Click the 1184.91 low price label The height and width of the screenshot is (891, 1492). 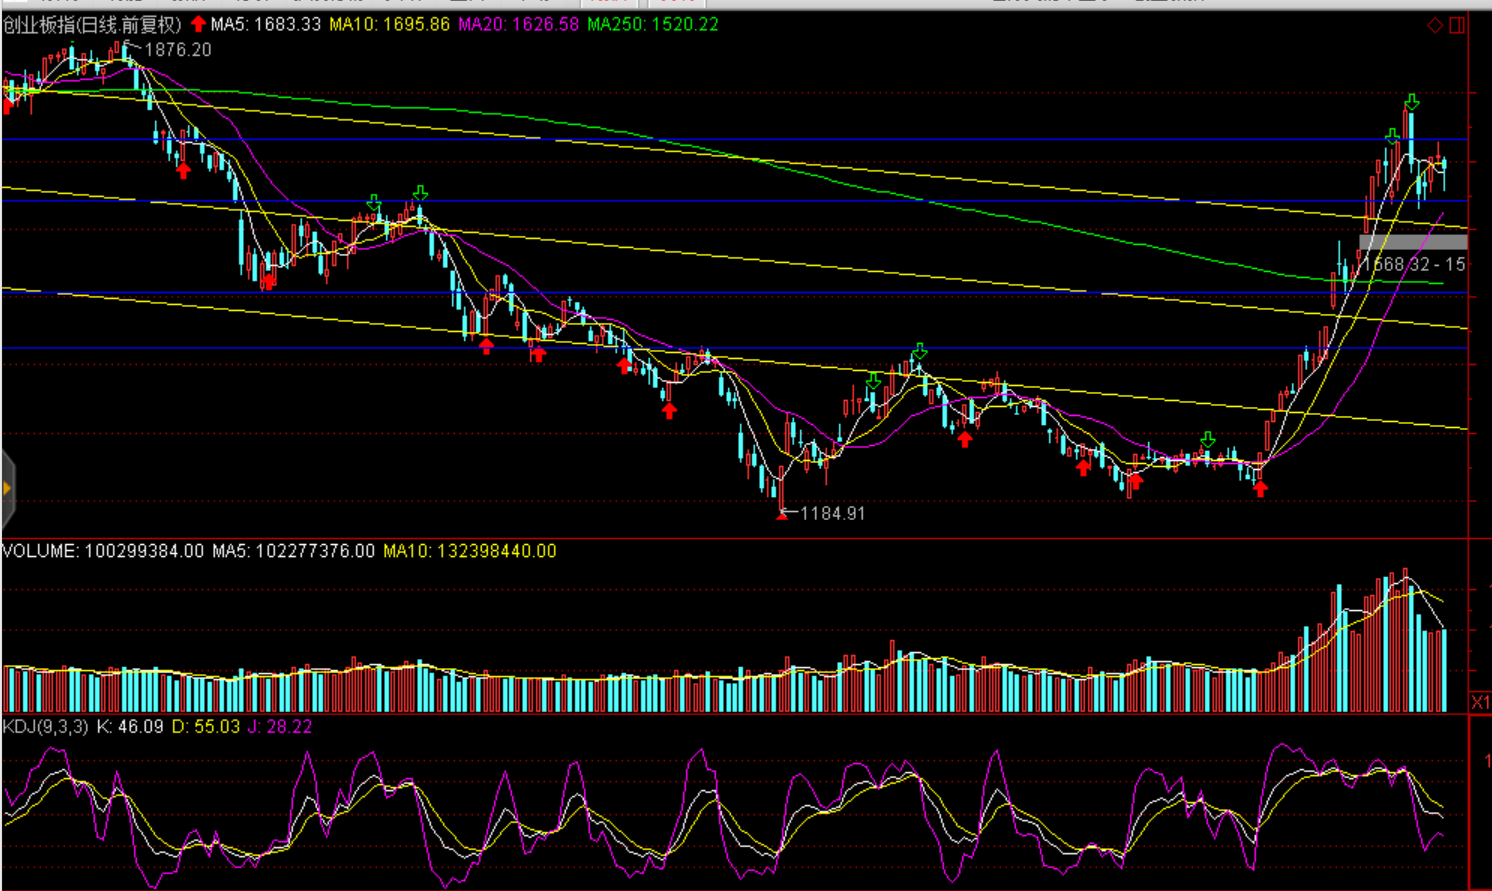point(832,513)
